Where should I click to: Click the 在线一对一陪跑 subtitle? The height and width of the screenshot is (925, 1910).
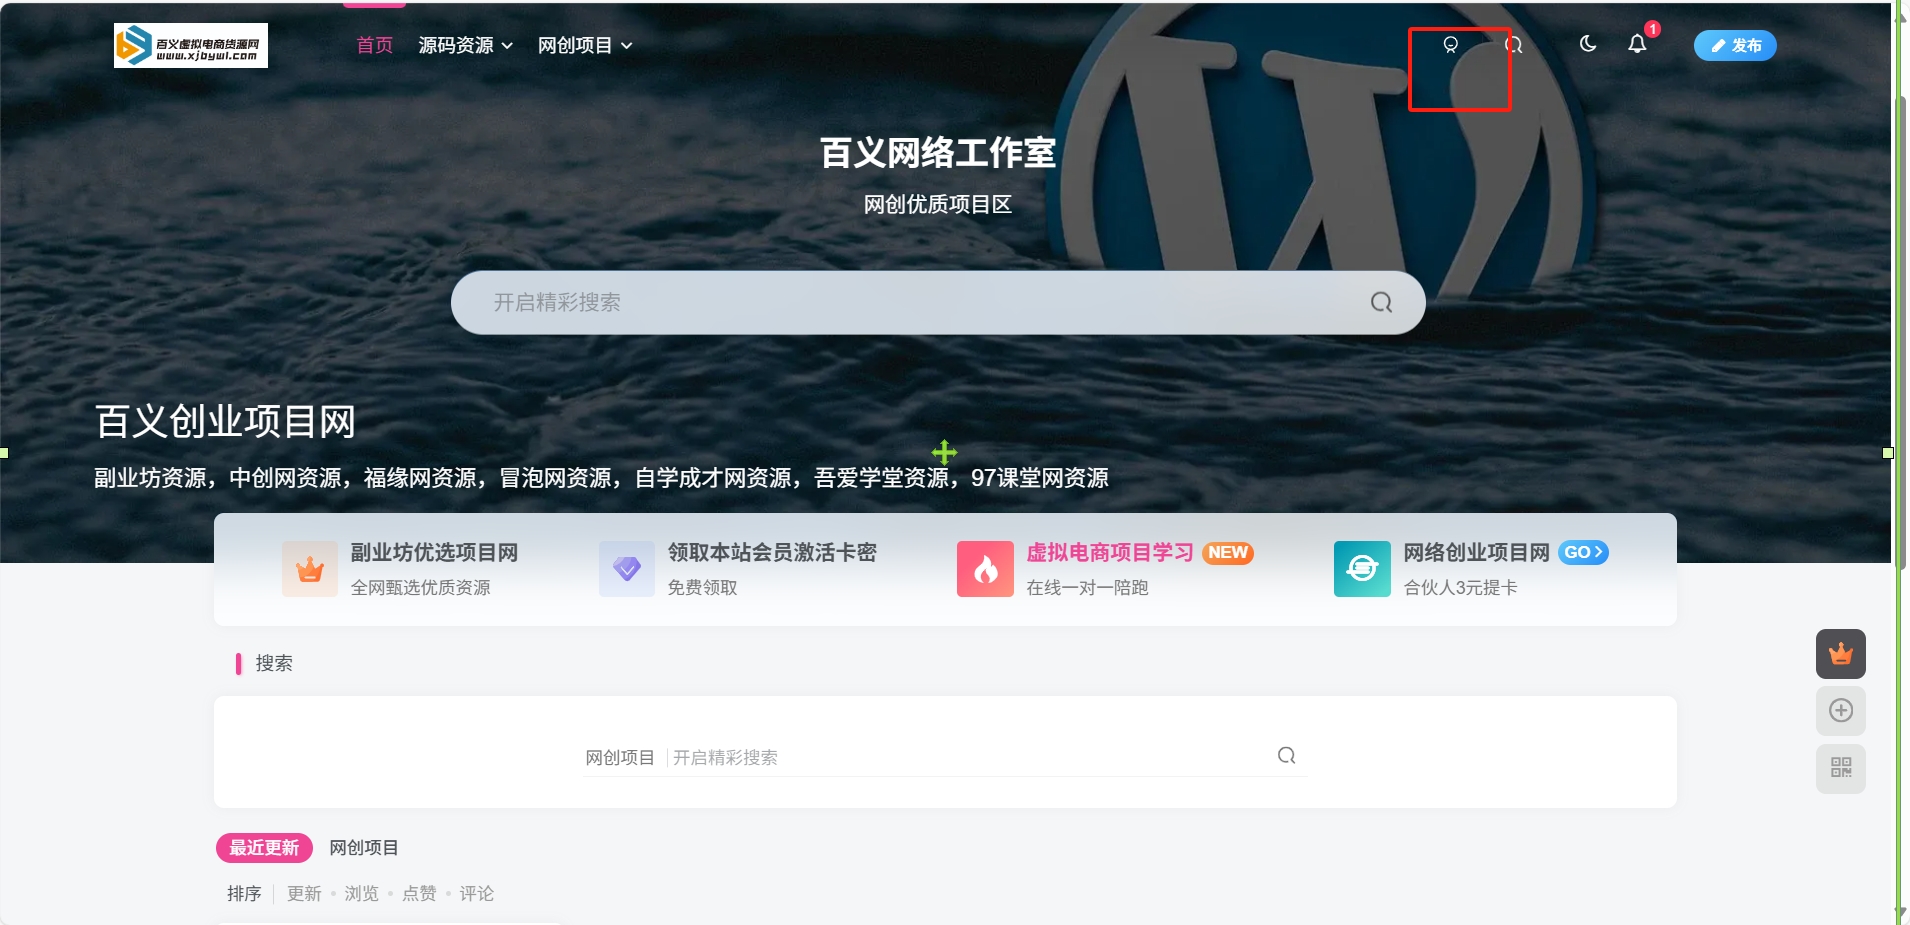pos(1087,588)
